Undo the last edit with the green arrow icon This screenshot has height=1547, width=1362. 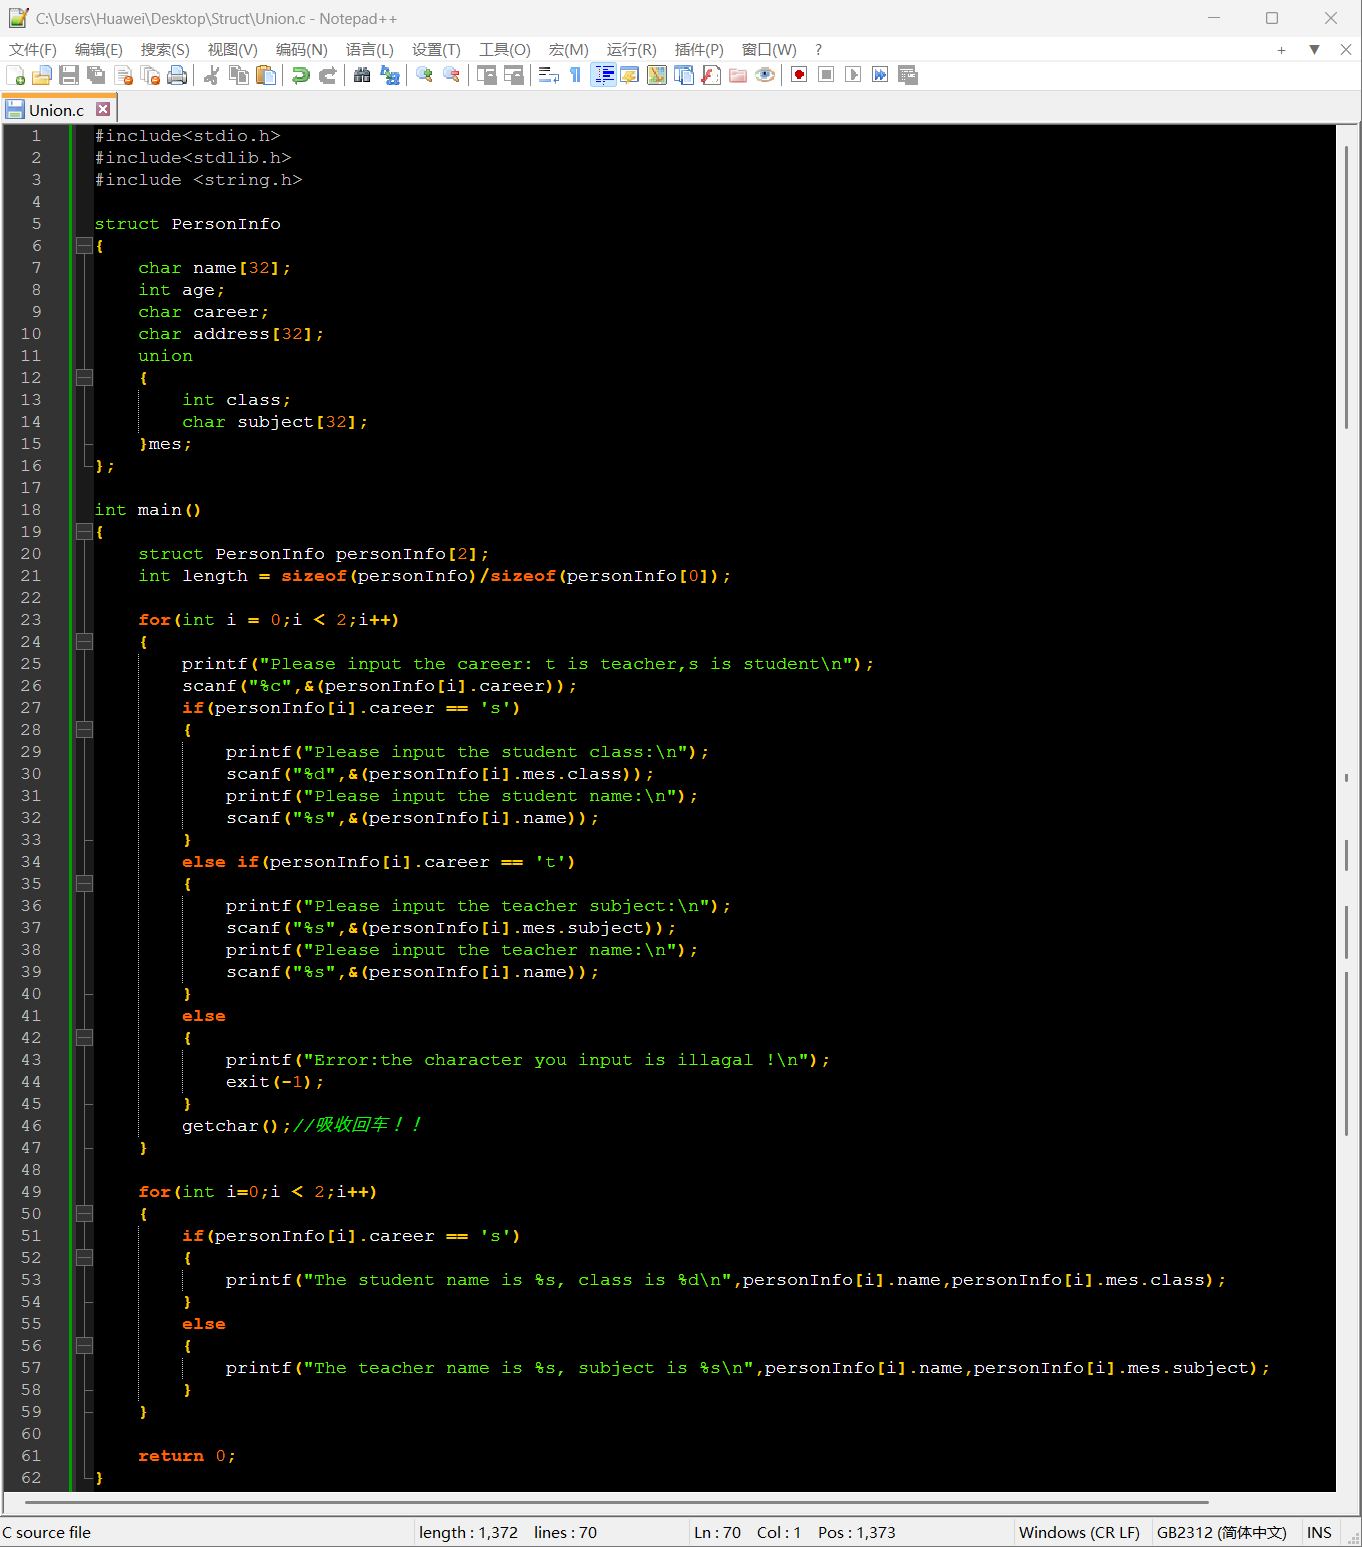tap(300, 75)
